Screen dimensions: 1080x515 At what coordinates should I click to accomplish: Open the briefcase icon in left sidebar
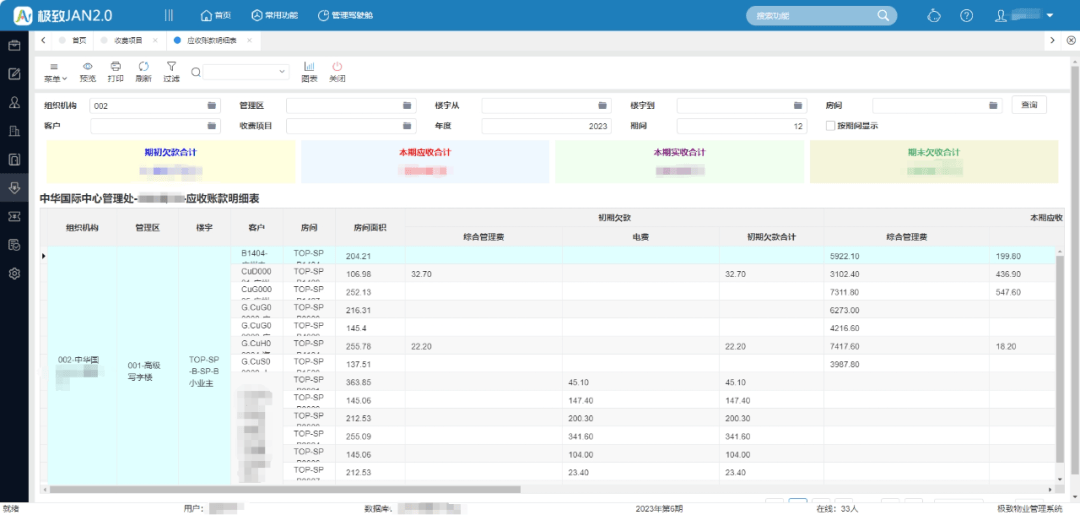pos(15,45)
